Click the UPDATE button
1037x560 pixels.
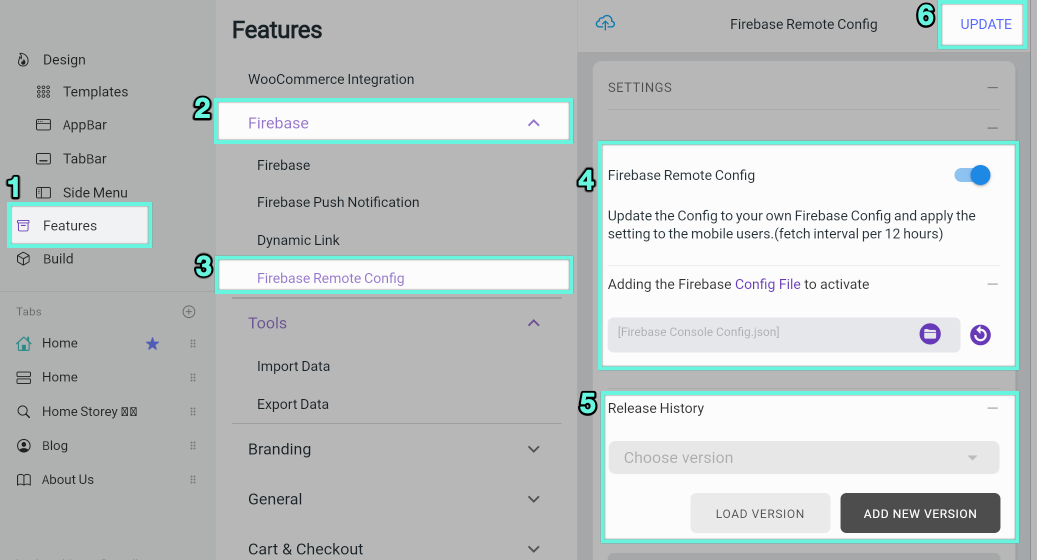[x=985, y=24]
